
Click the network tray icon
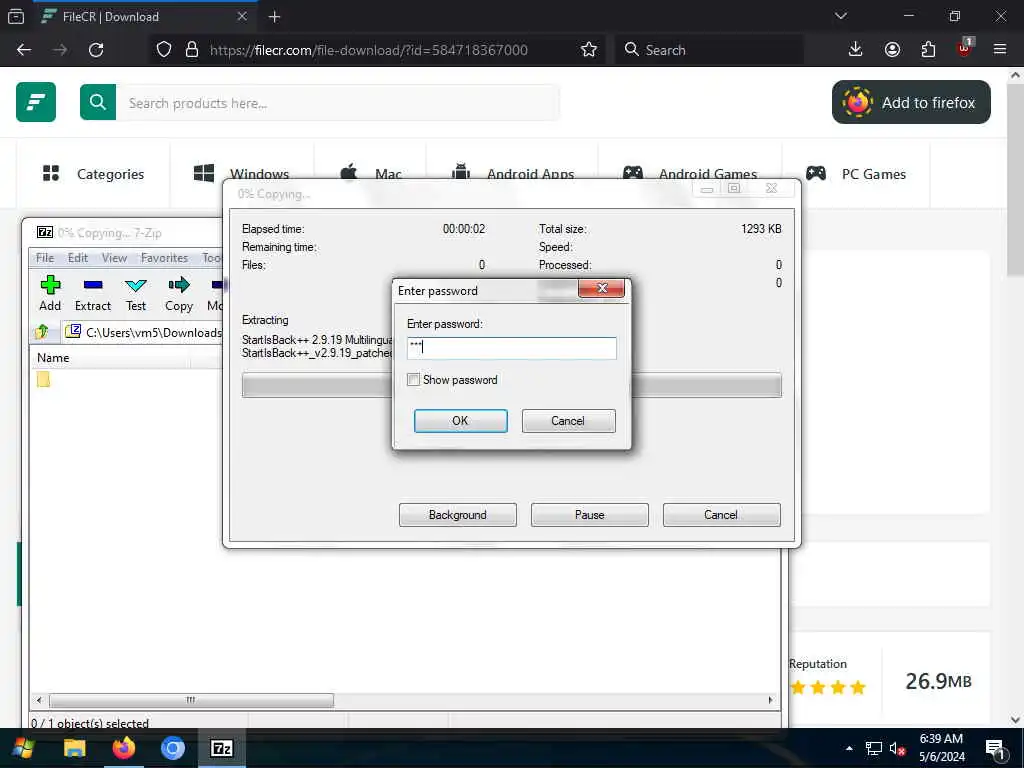tap(874, 748)
